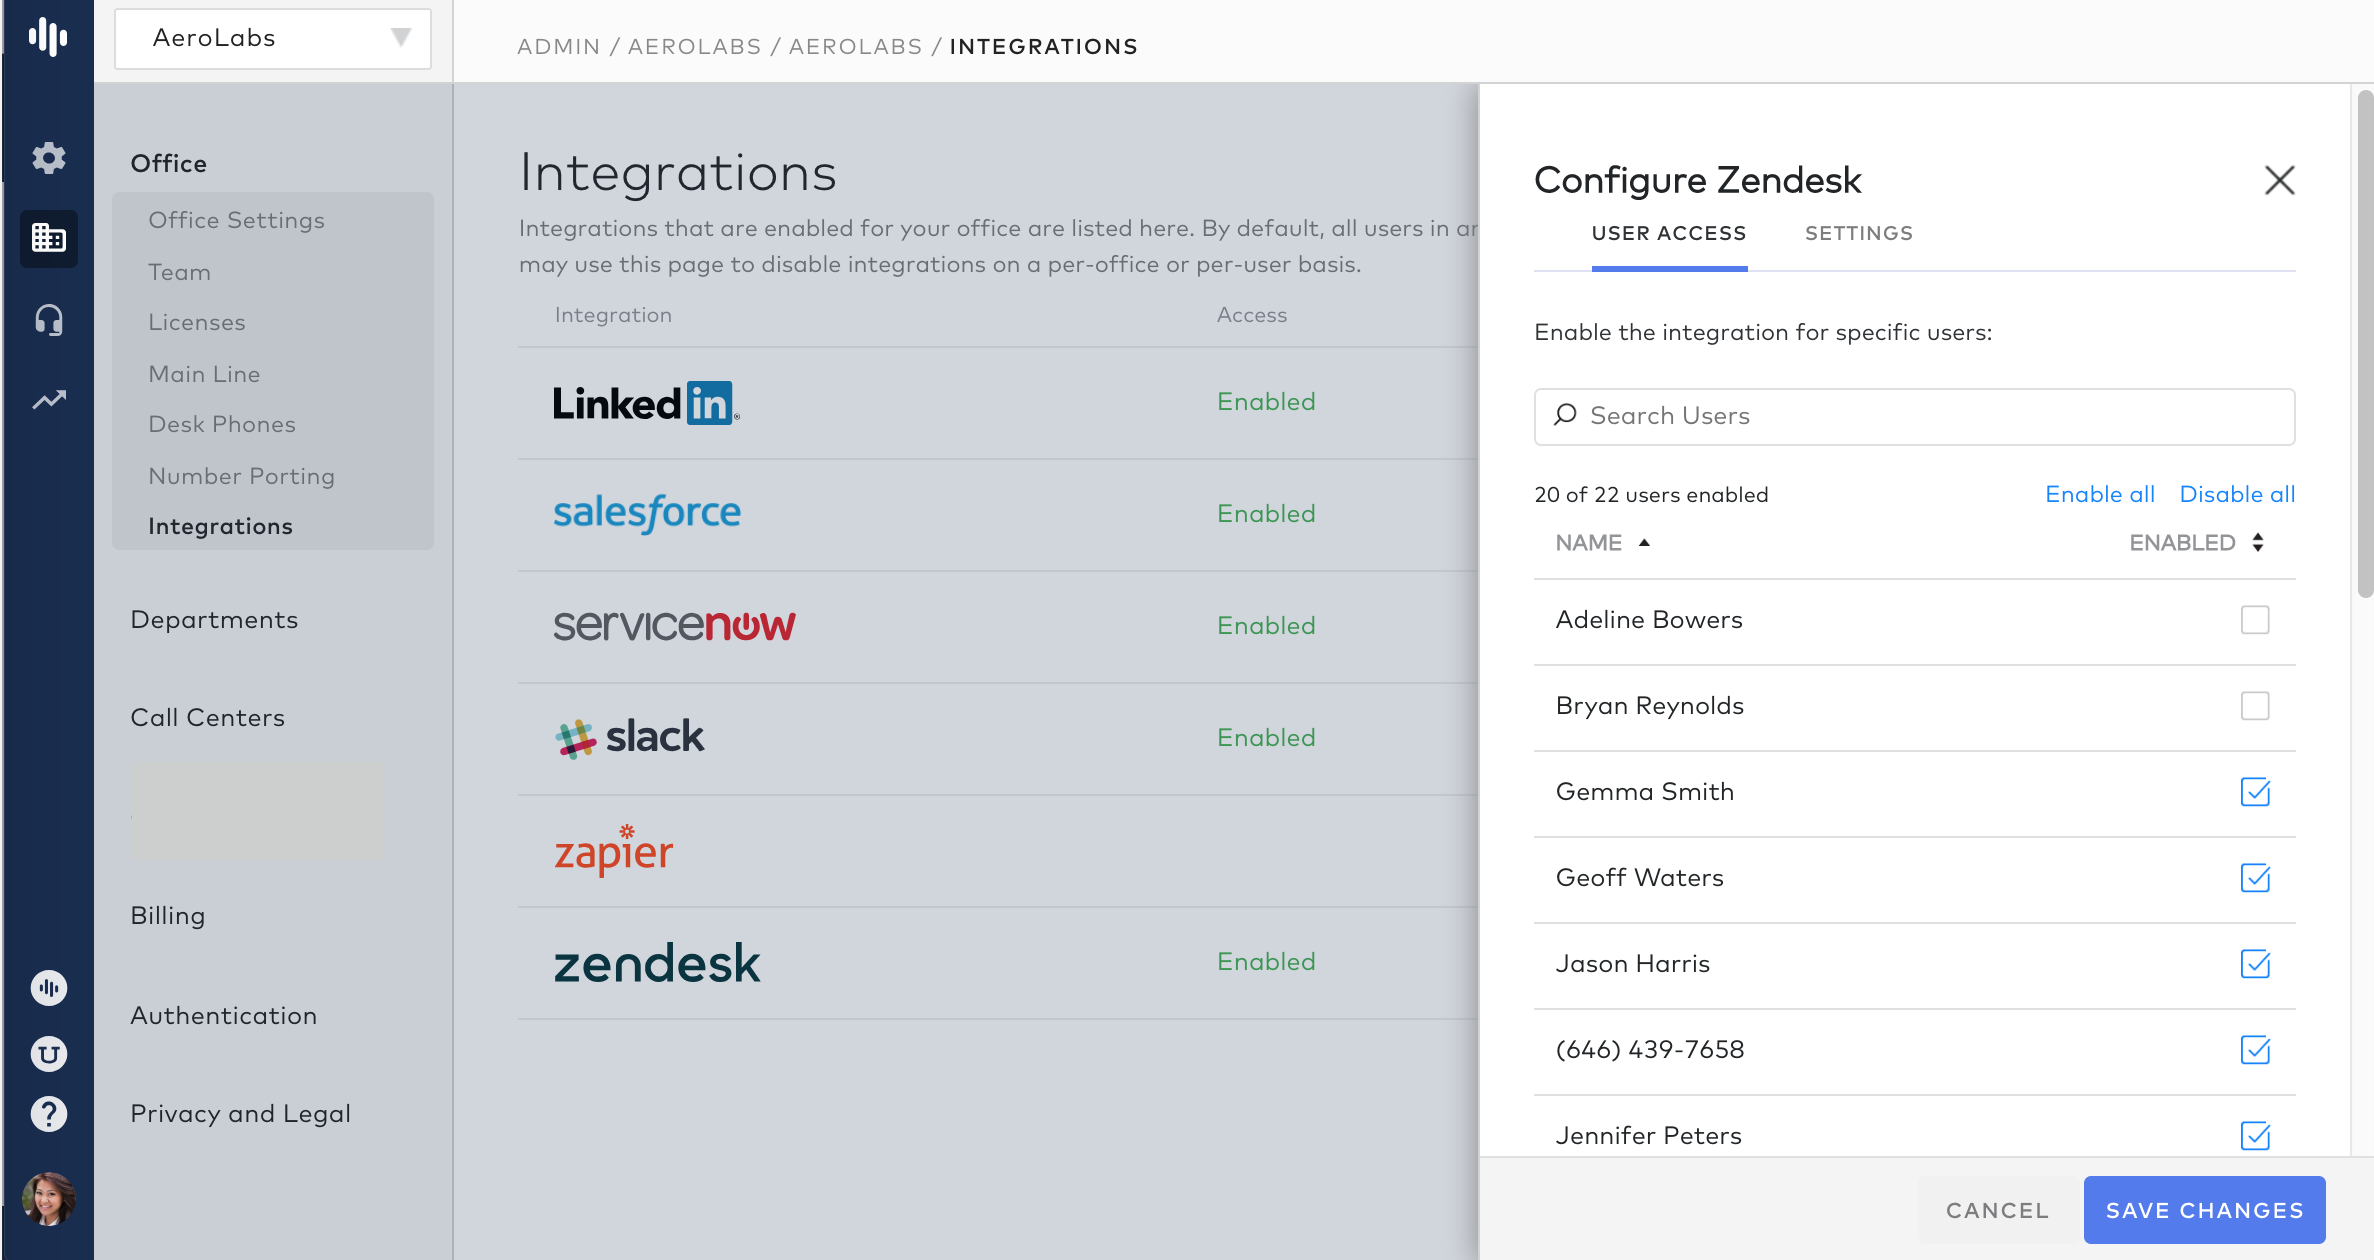Uncheck Geoff Waters' enabled checkbox
Image resolution: width=2374 pixels, height=1260 pixels.
tap(2255, 878)
